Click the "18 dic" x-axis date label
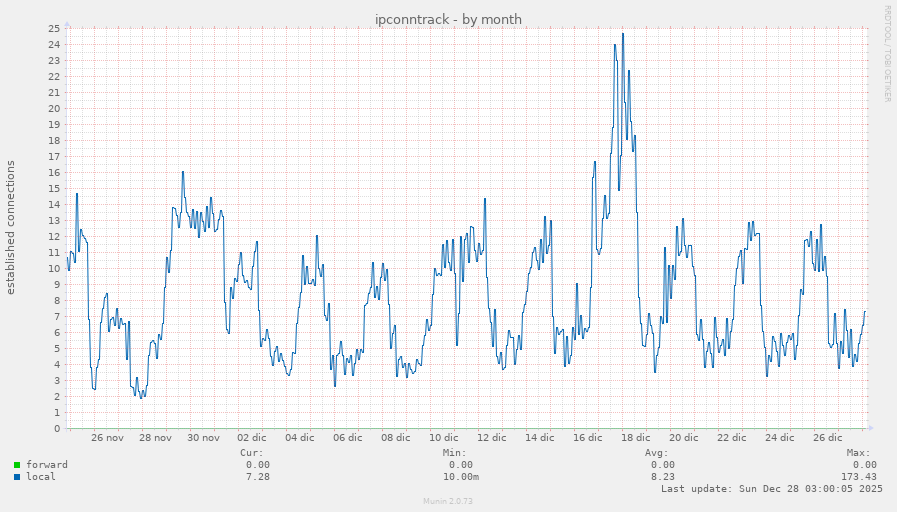Viewport: 897px width, 512px height. (x=636, y=438)
